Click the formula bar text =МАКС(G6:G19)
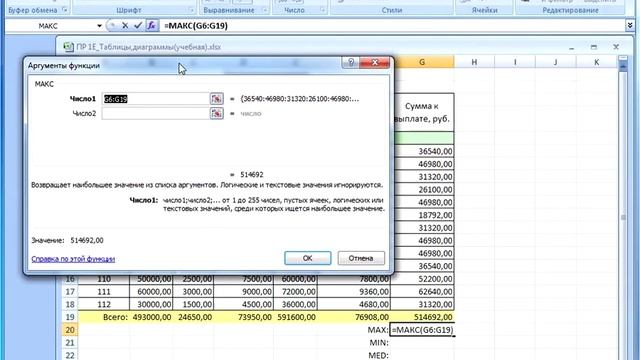Image resolution: width=640 pixels, height=360 pixels. click(196, 26)
